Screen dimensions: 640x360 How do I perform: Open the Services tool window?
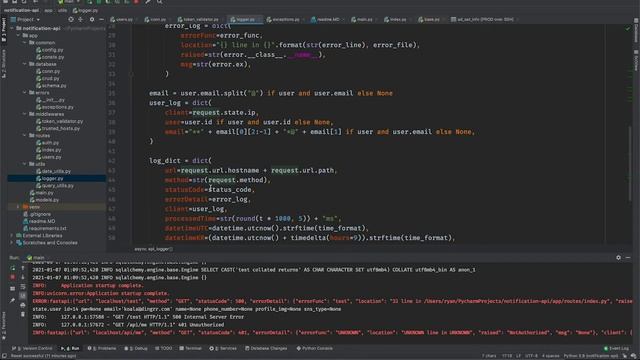click(223, 348)
